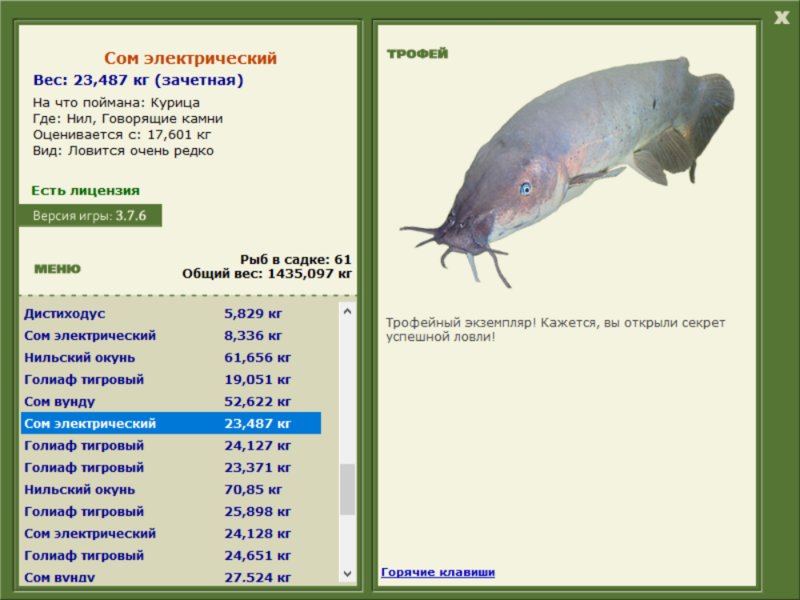
Task: Click the fish list scroll-down arrow
Action: pyautogui.click(x=347, y=574)
